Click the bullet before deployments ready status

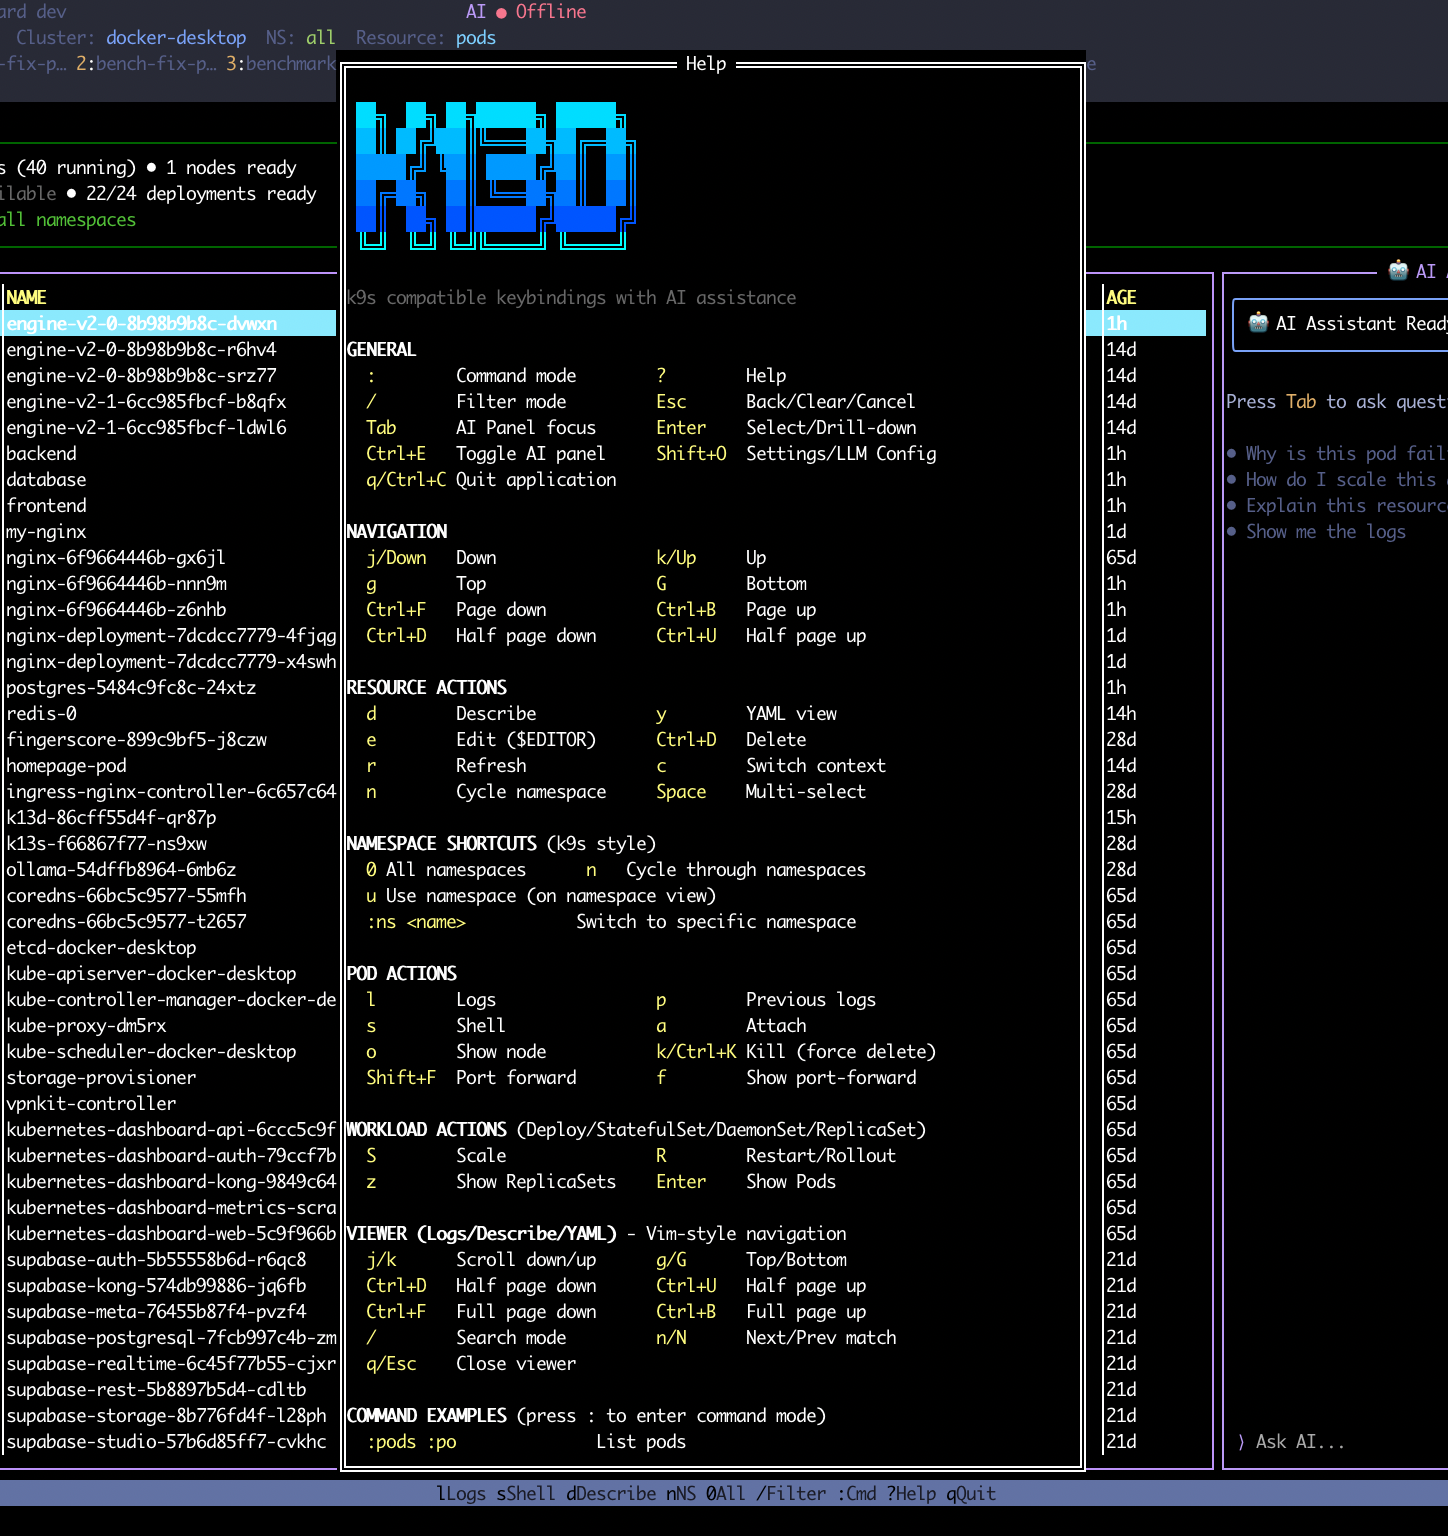click(71, 193)
